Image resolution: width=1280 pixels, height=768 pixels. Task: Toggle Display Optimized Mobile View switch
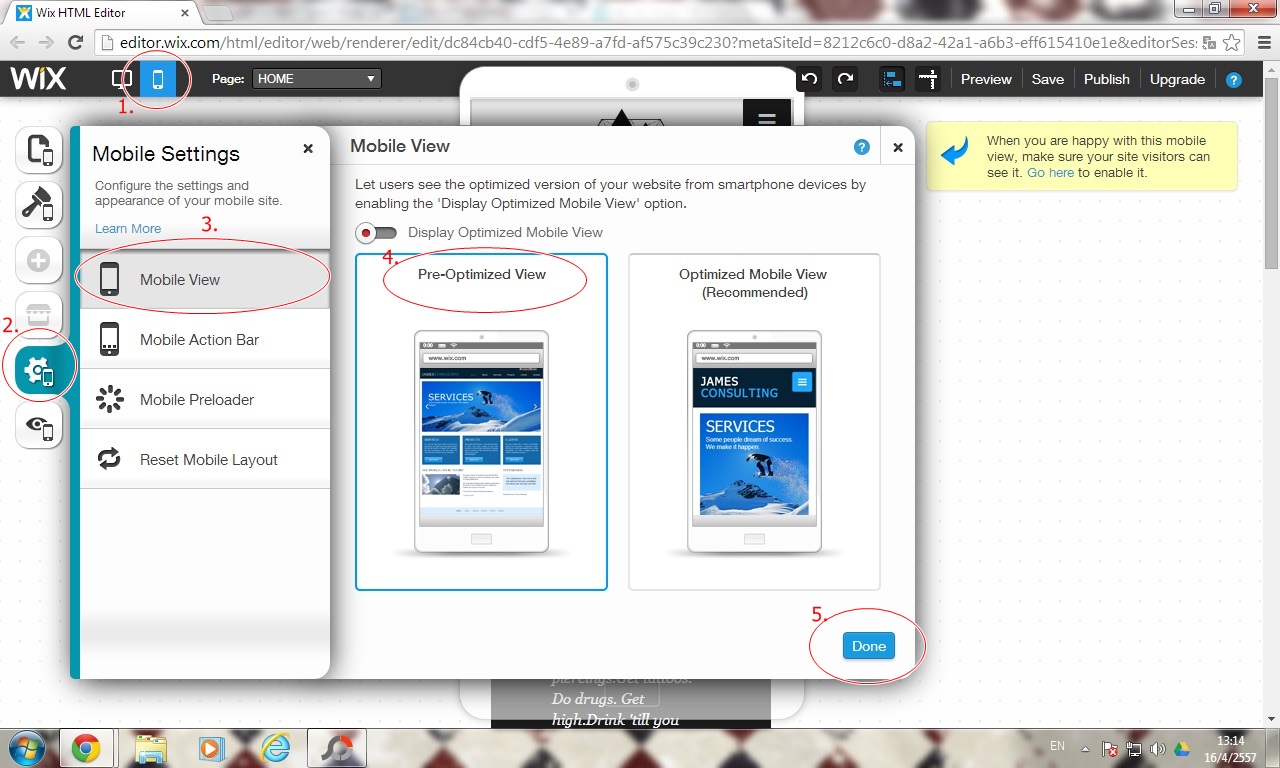[376, 233]
